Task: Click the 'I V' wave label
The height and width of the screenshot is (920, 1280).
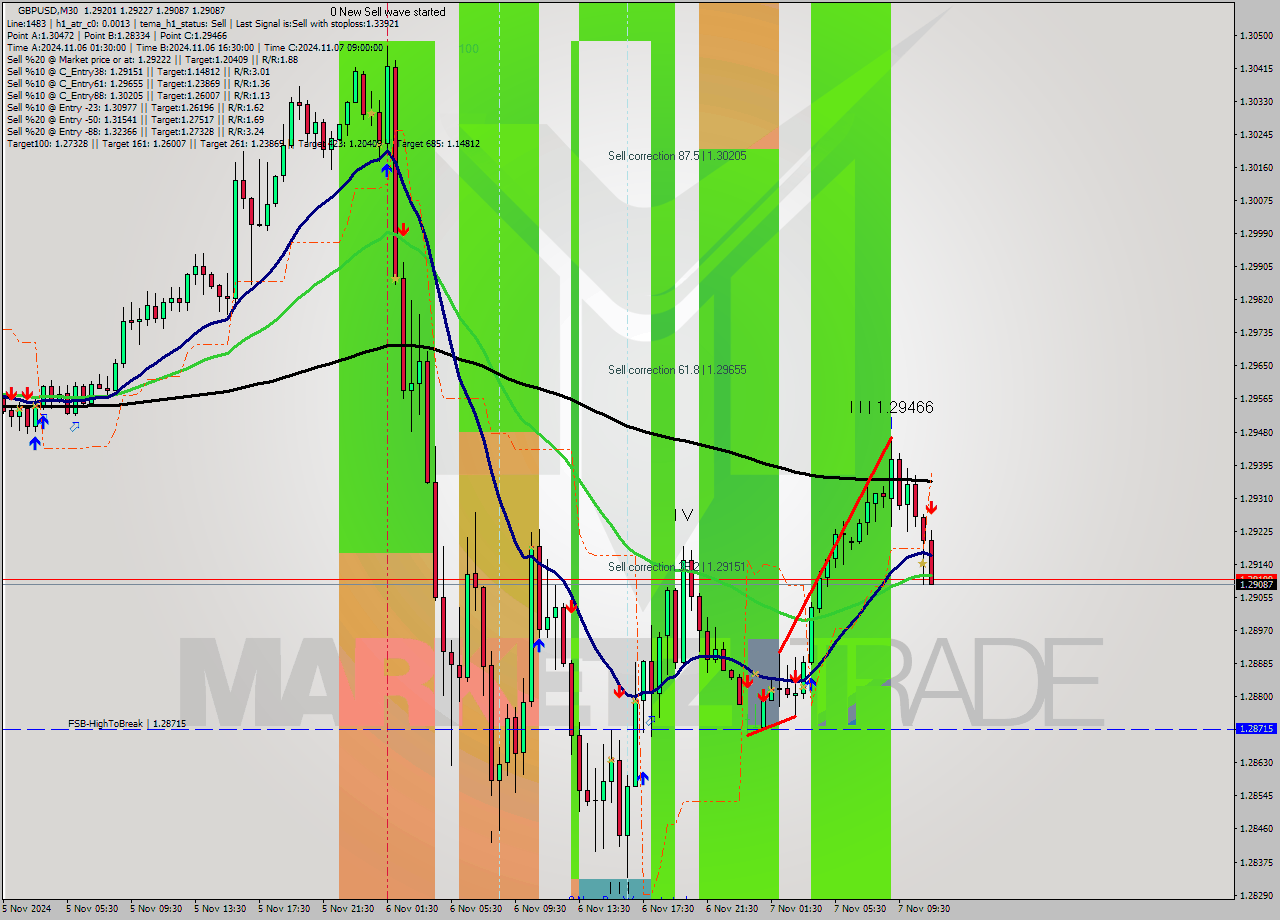Action: click(x=683, y=515)
